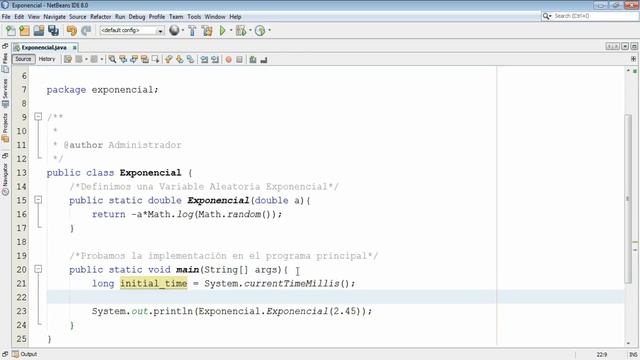Click the Clean and Build icon
Screen dimensions: 640x360
point(207,31)
